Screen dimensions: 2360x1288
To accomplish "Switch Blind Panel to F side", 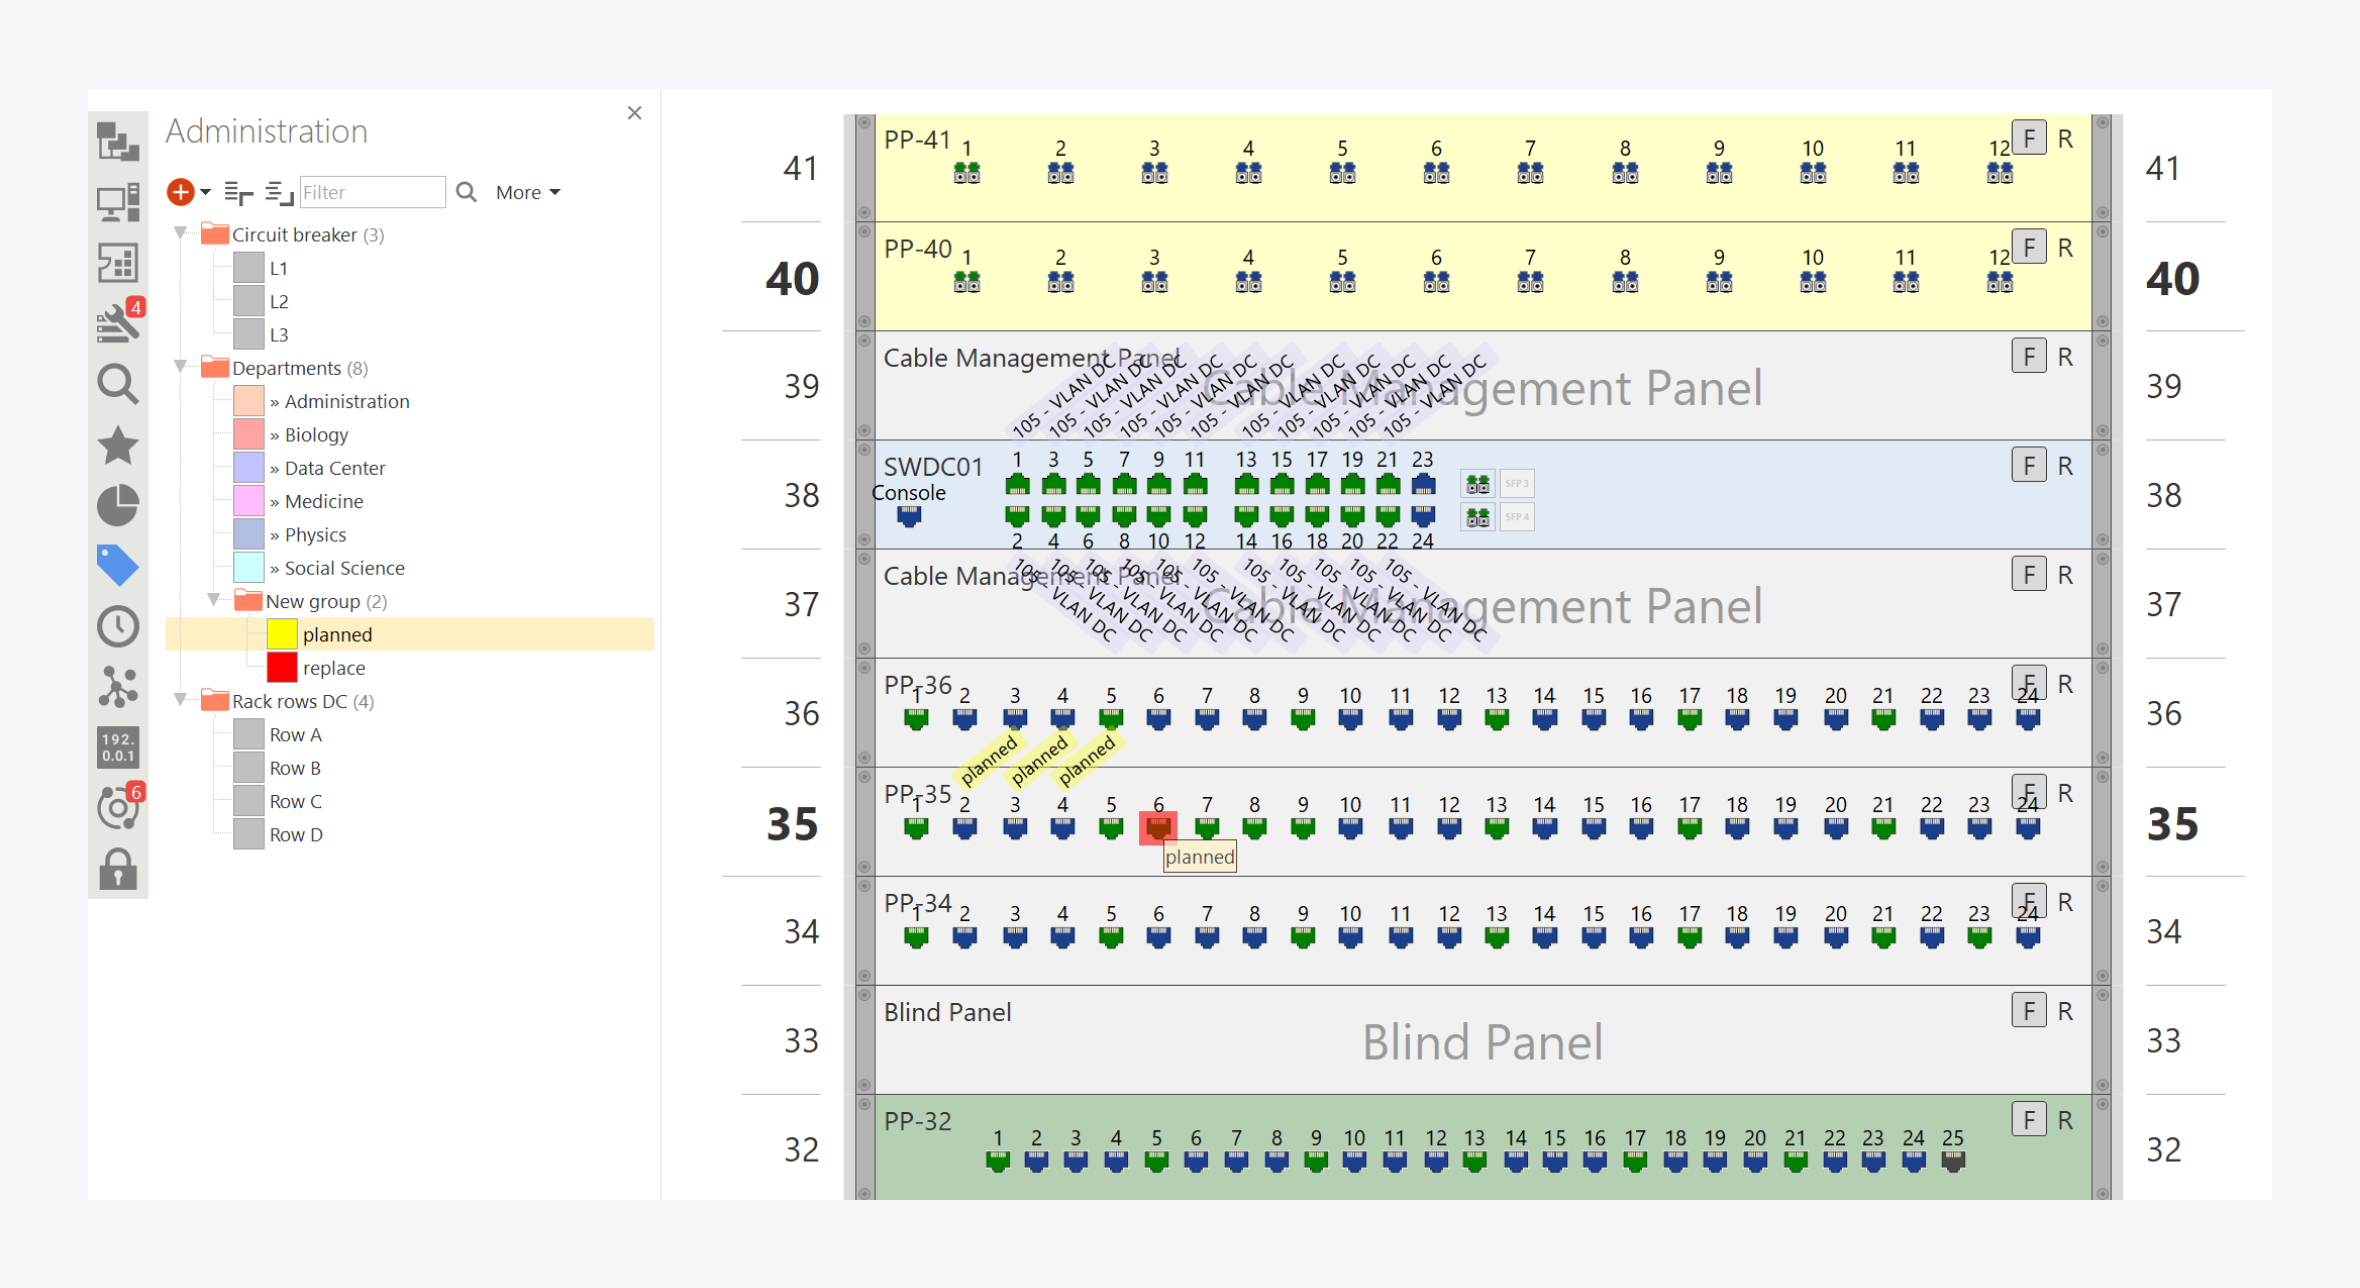I will (2028, 1011).
